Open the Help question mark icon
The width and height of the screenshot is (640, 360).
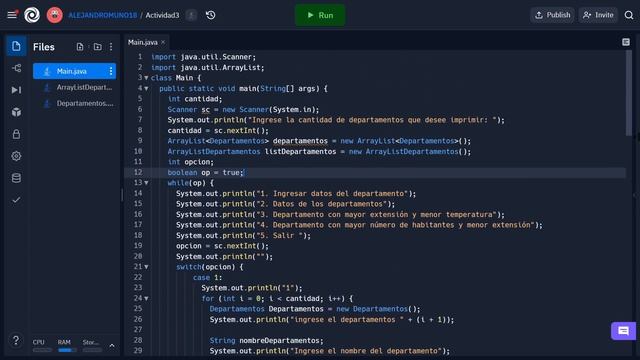pos(16,340)
